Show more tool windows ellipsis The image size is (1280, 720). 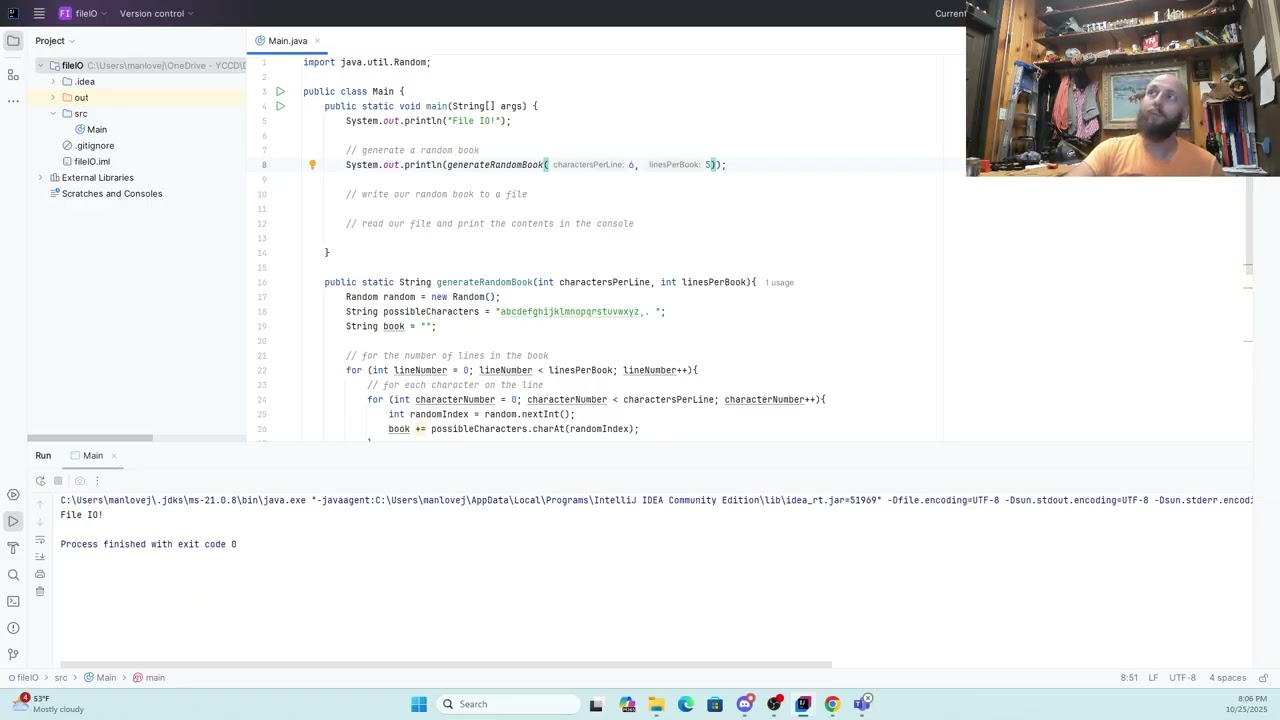13,101
